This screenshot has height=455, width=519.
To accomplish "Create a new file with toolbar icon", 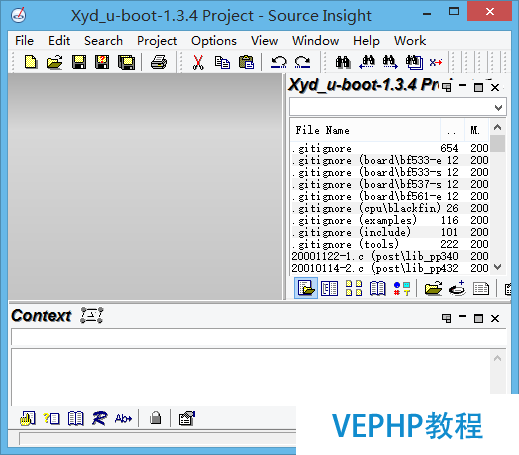I will click(31, 62).
